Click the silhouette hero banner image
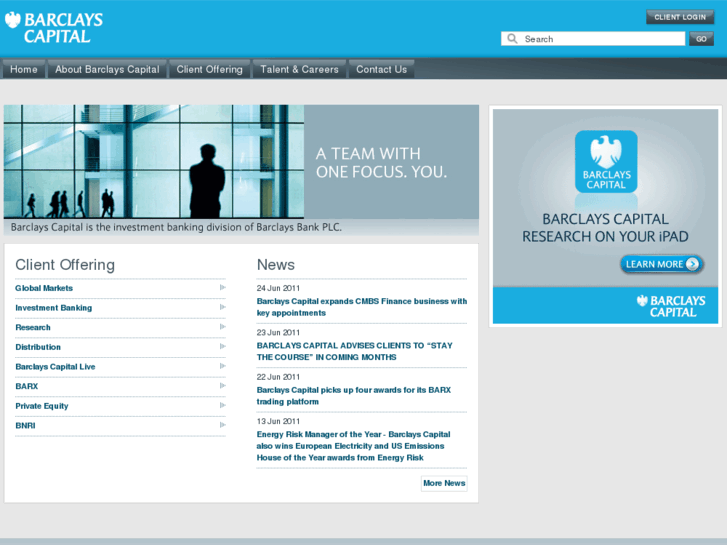727x545 pixels. [x=154, y=161]
